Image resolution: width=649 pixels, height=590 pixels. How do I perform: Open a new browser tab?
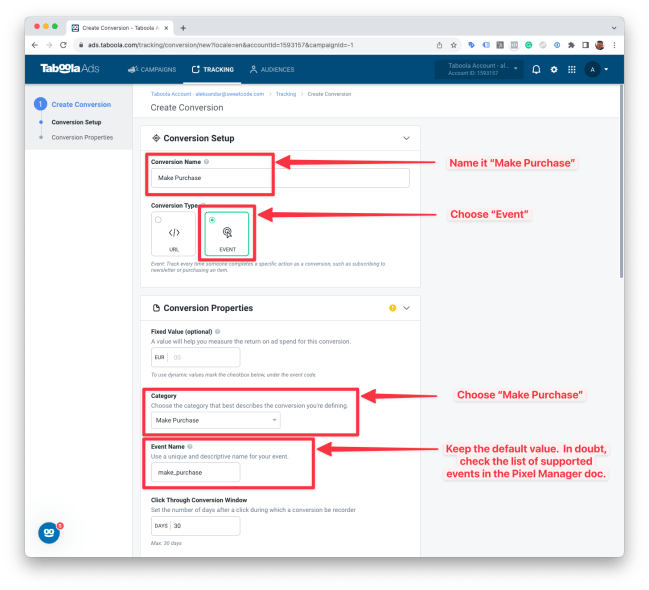pos(183,28)
